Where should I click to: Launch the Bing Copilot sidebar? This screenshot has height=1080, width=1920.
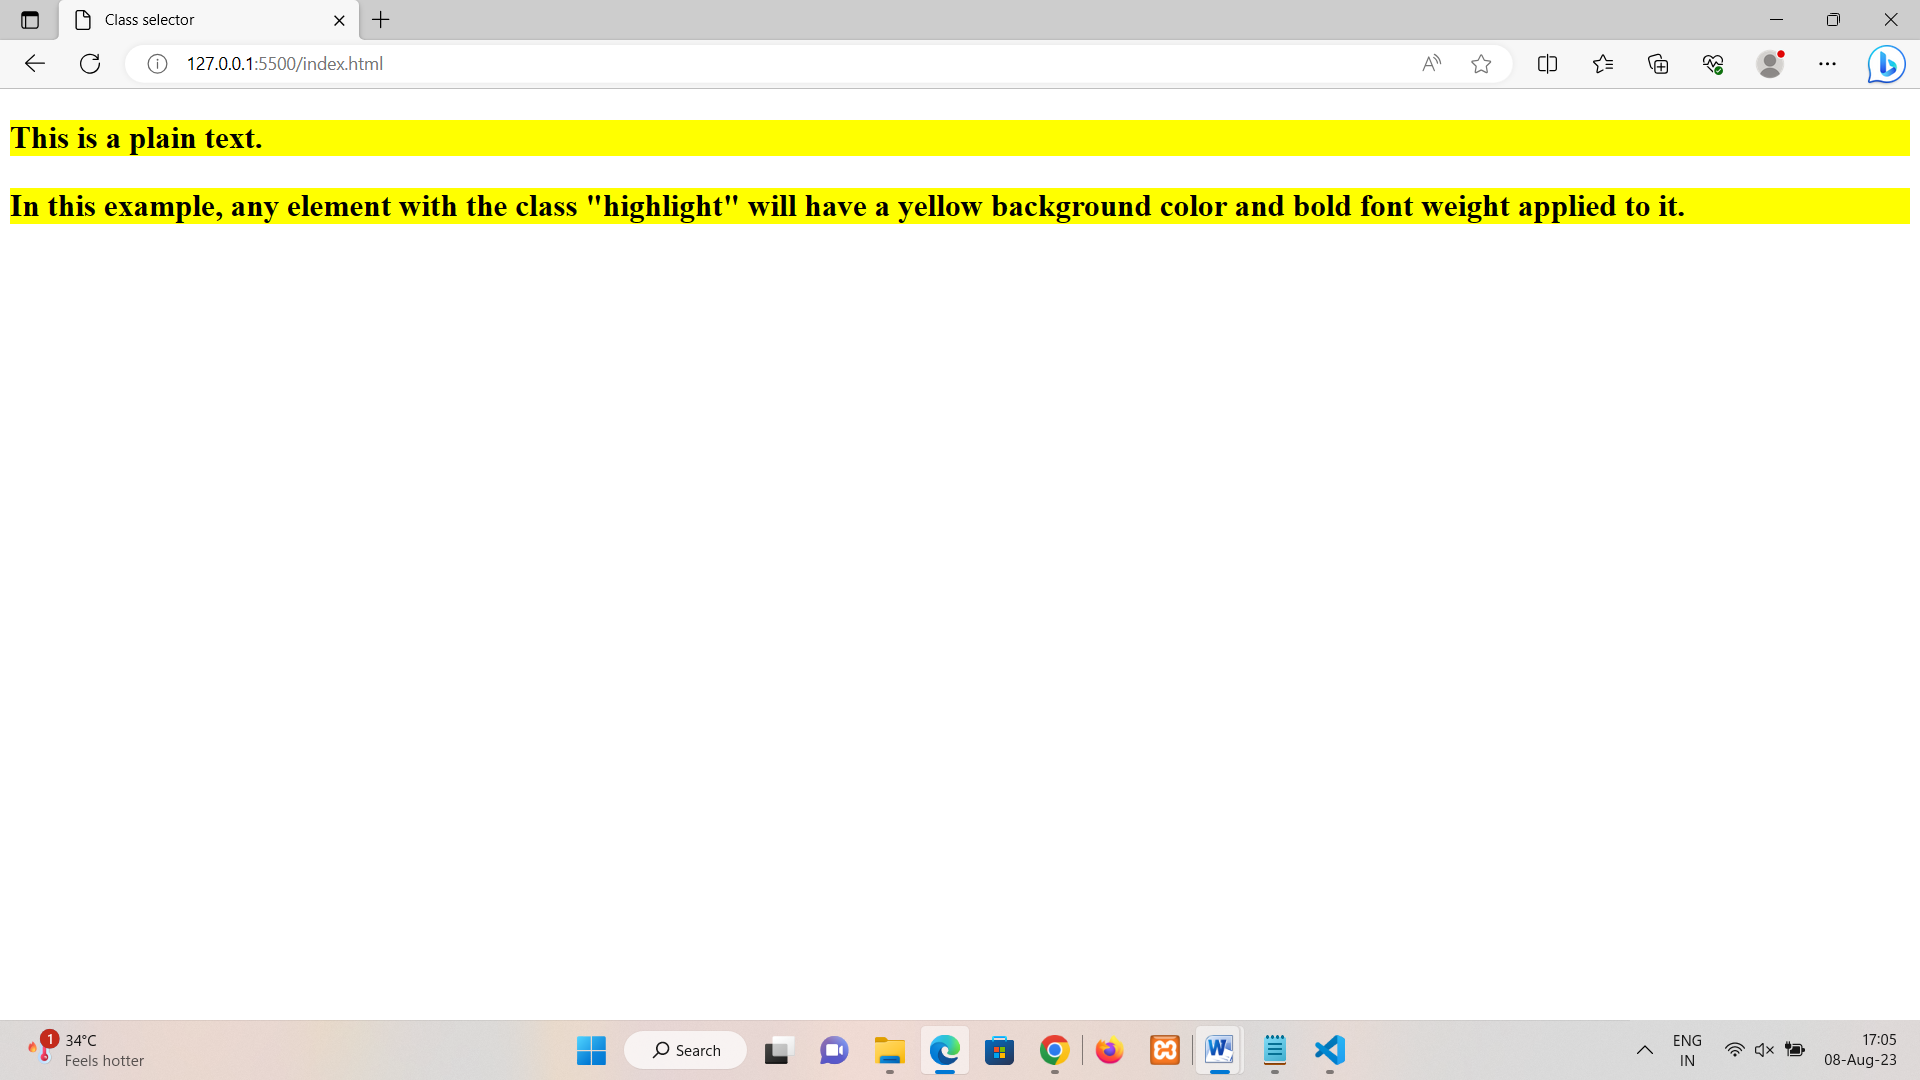click(1886, 64)
